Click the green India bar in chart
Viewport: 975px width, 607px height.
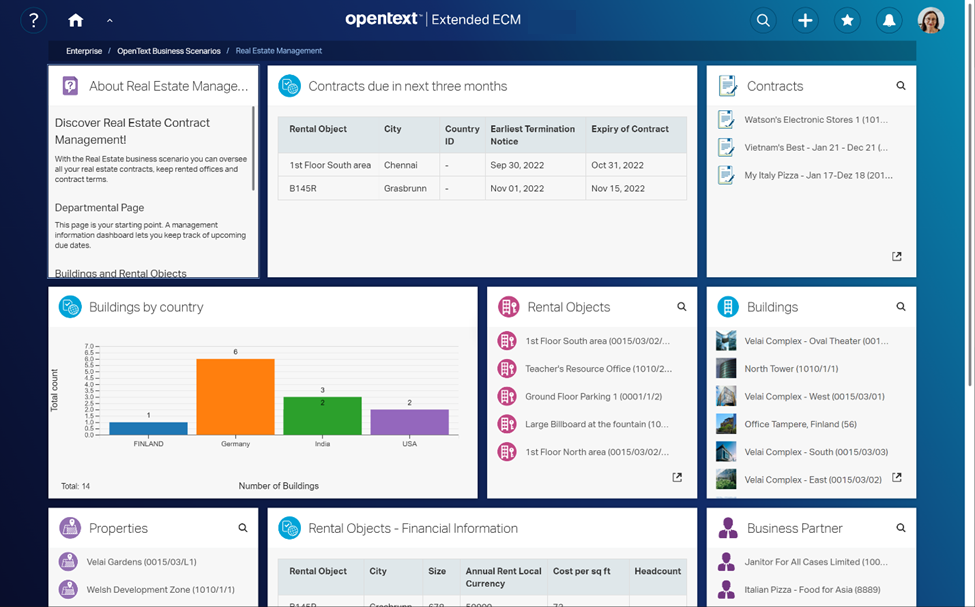(x=322, y=415)
